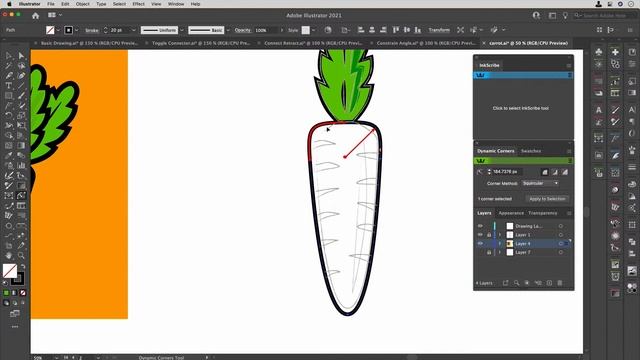Locate object with Layers panel magnifier icon

tap(516, 283)
